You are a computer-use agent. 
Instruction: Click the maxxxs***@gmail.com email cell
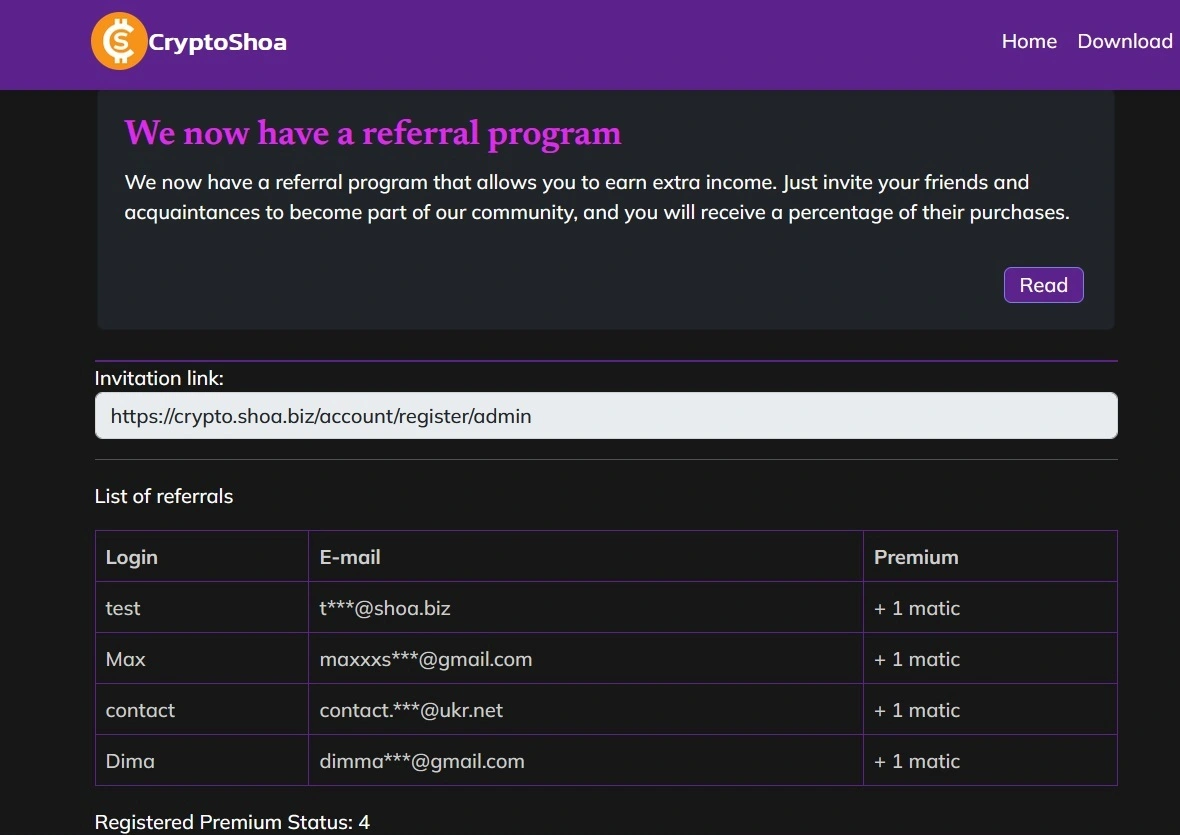(x=585, y=659)
